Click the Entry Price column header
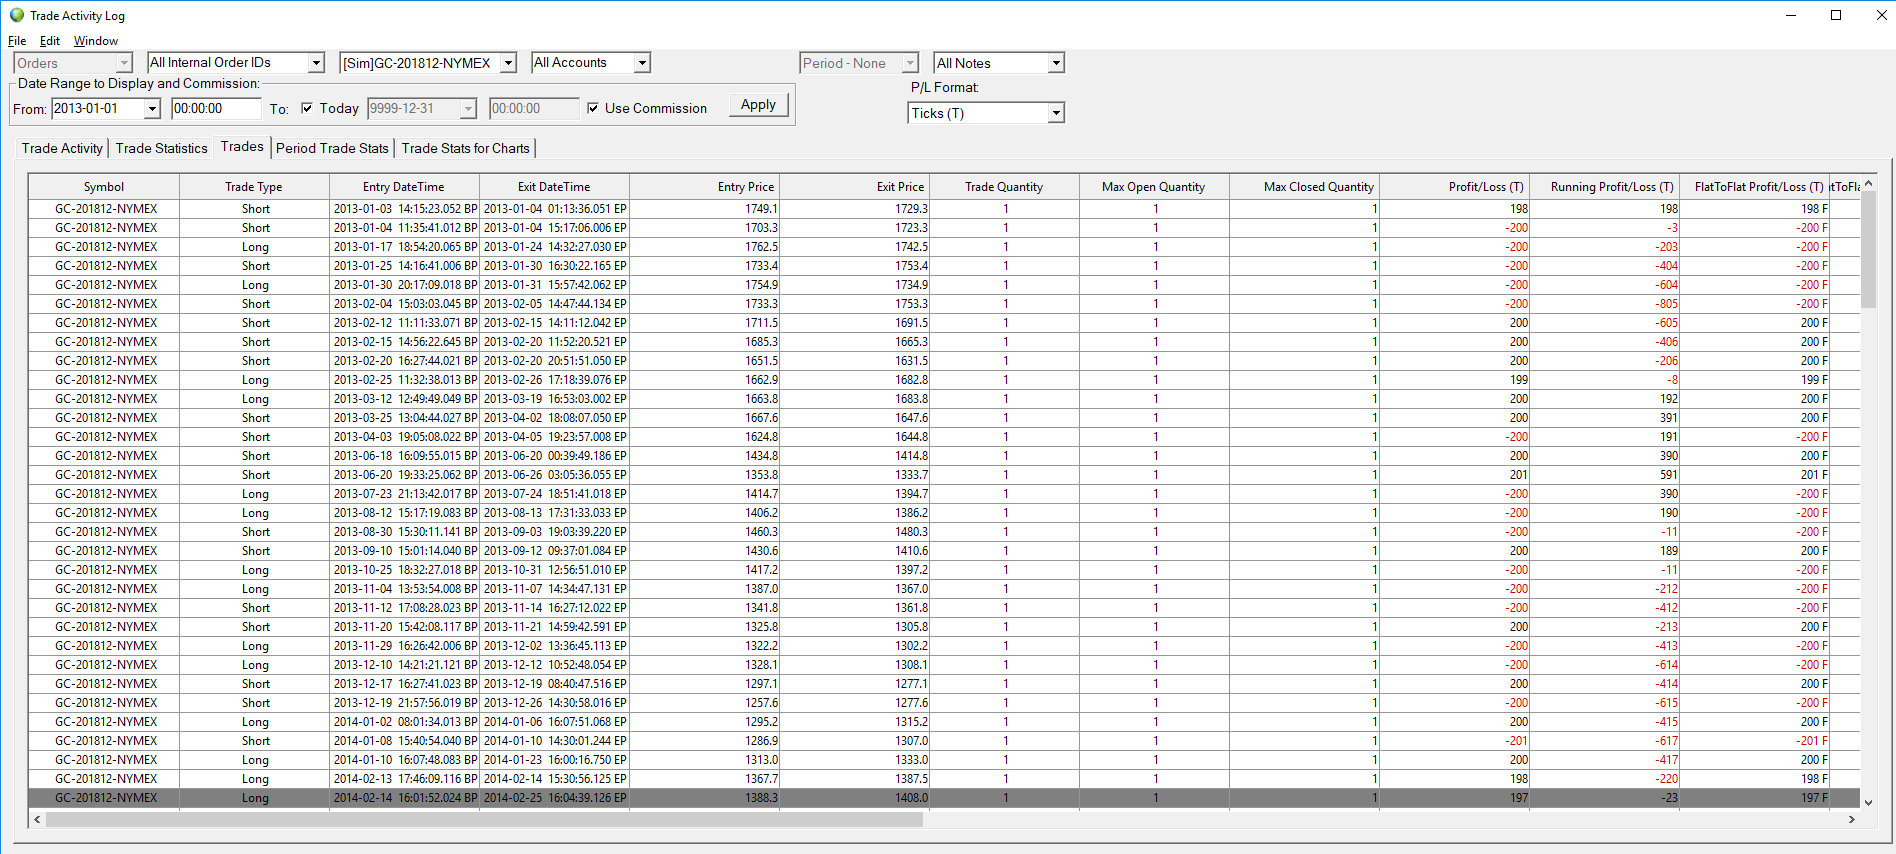The height and width of the screenshot is (854, 1896). click(x=704, y=187)
